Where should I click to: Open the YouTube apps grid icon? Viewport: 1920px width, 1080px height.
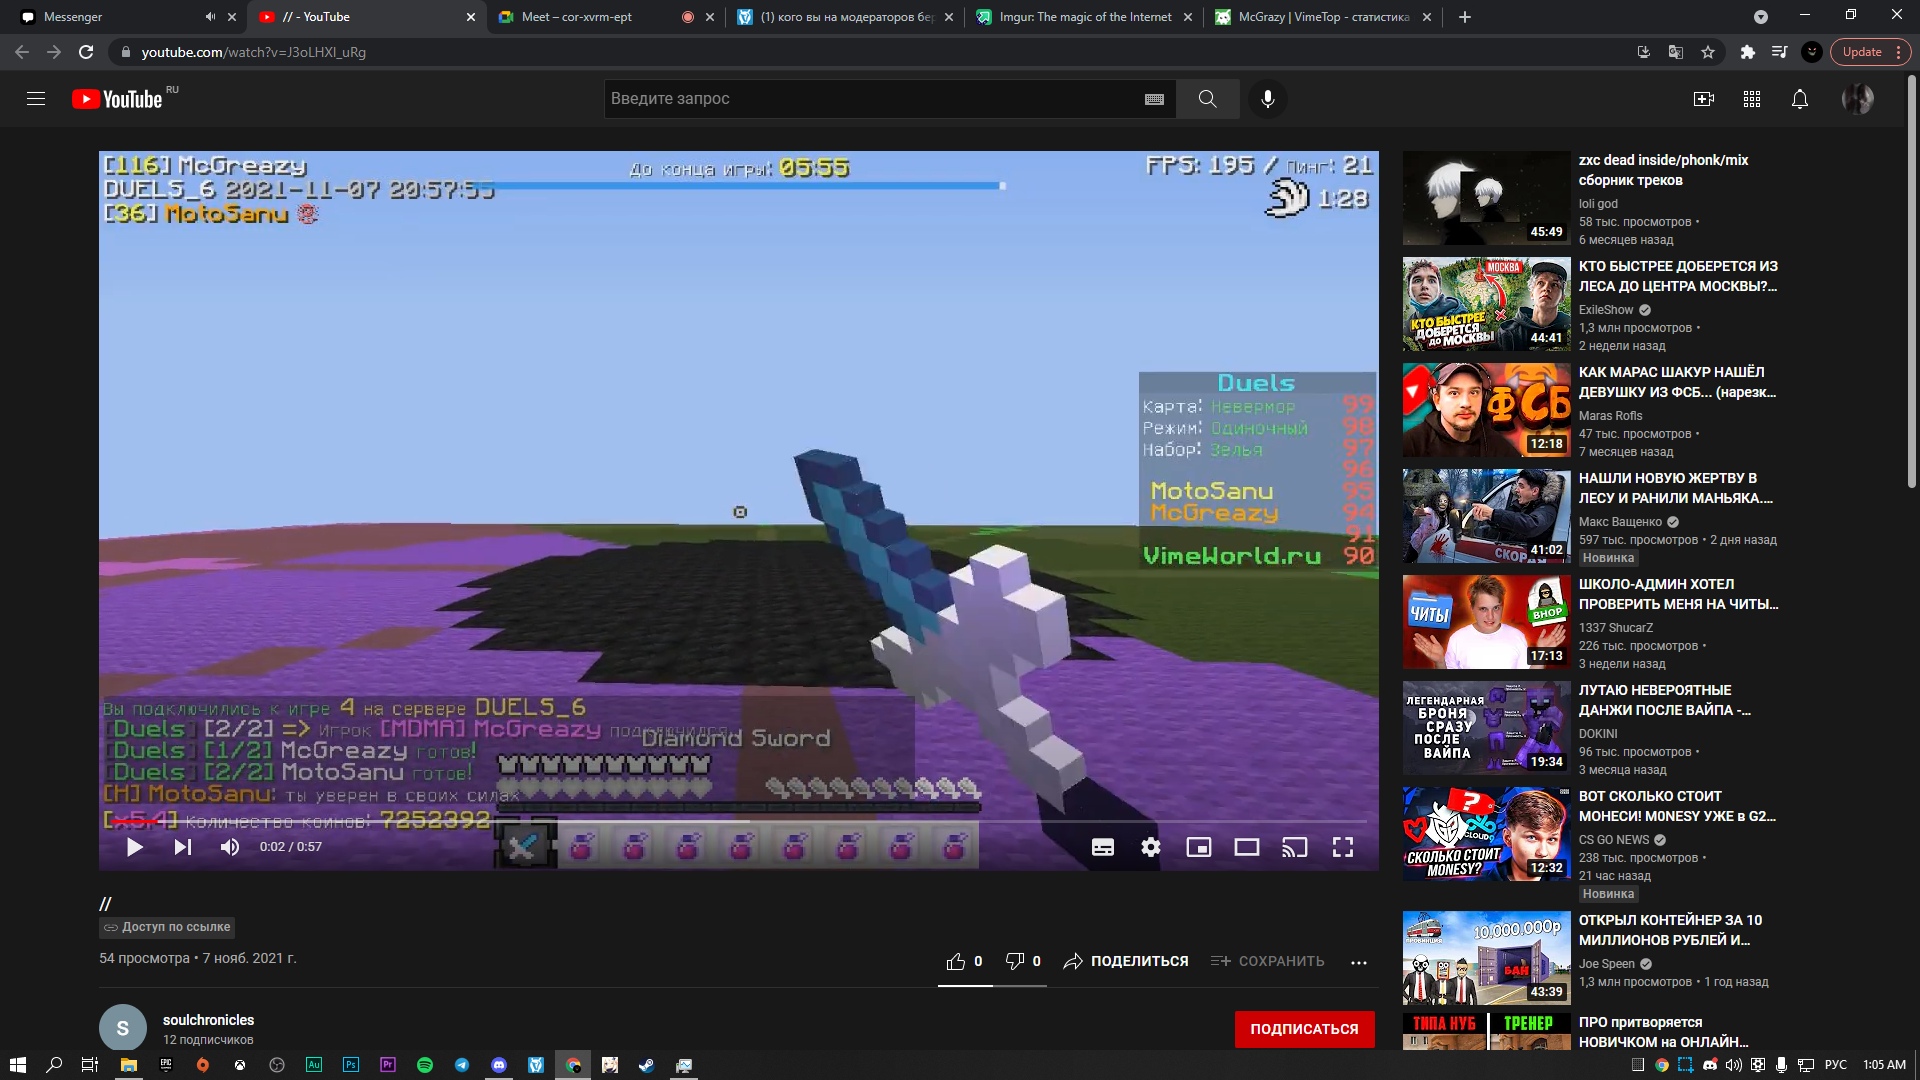pyautogui.click(x=1751, y=99)
